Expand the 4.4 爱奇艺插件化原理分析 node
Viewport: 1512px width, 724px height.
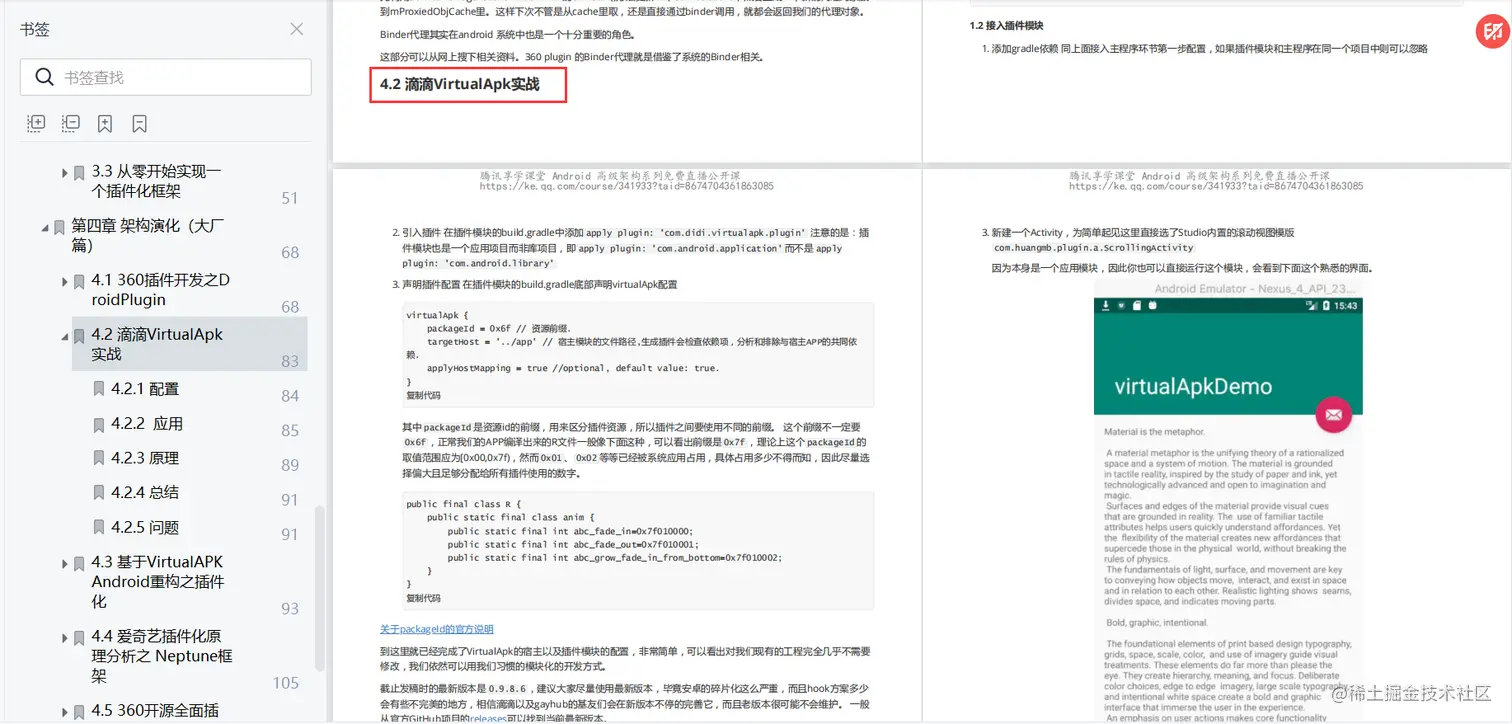[65, 637]
